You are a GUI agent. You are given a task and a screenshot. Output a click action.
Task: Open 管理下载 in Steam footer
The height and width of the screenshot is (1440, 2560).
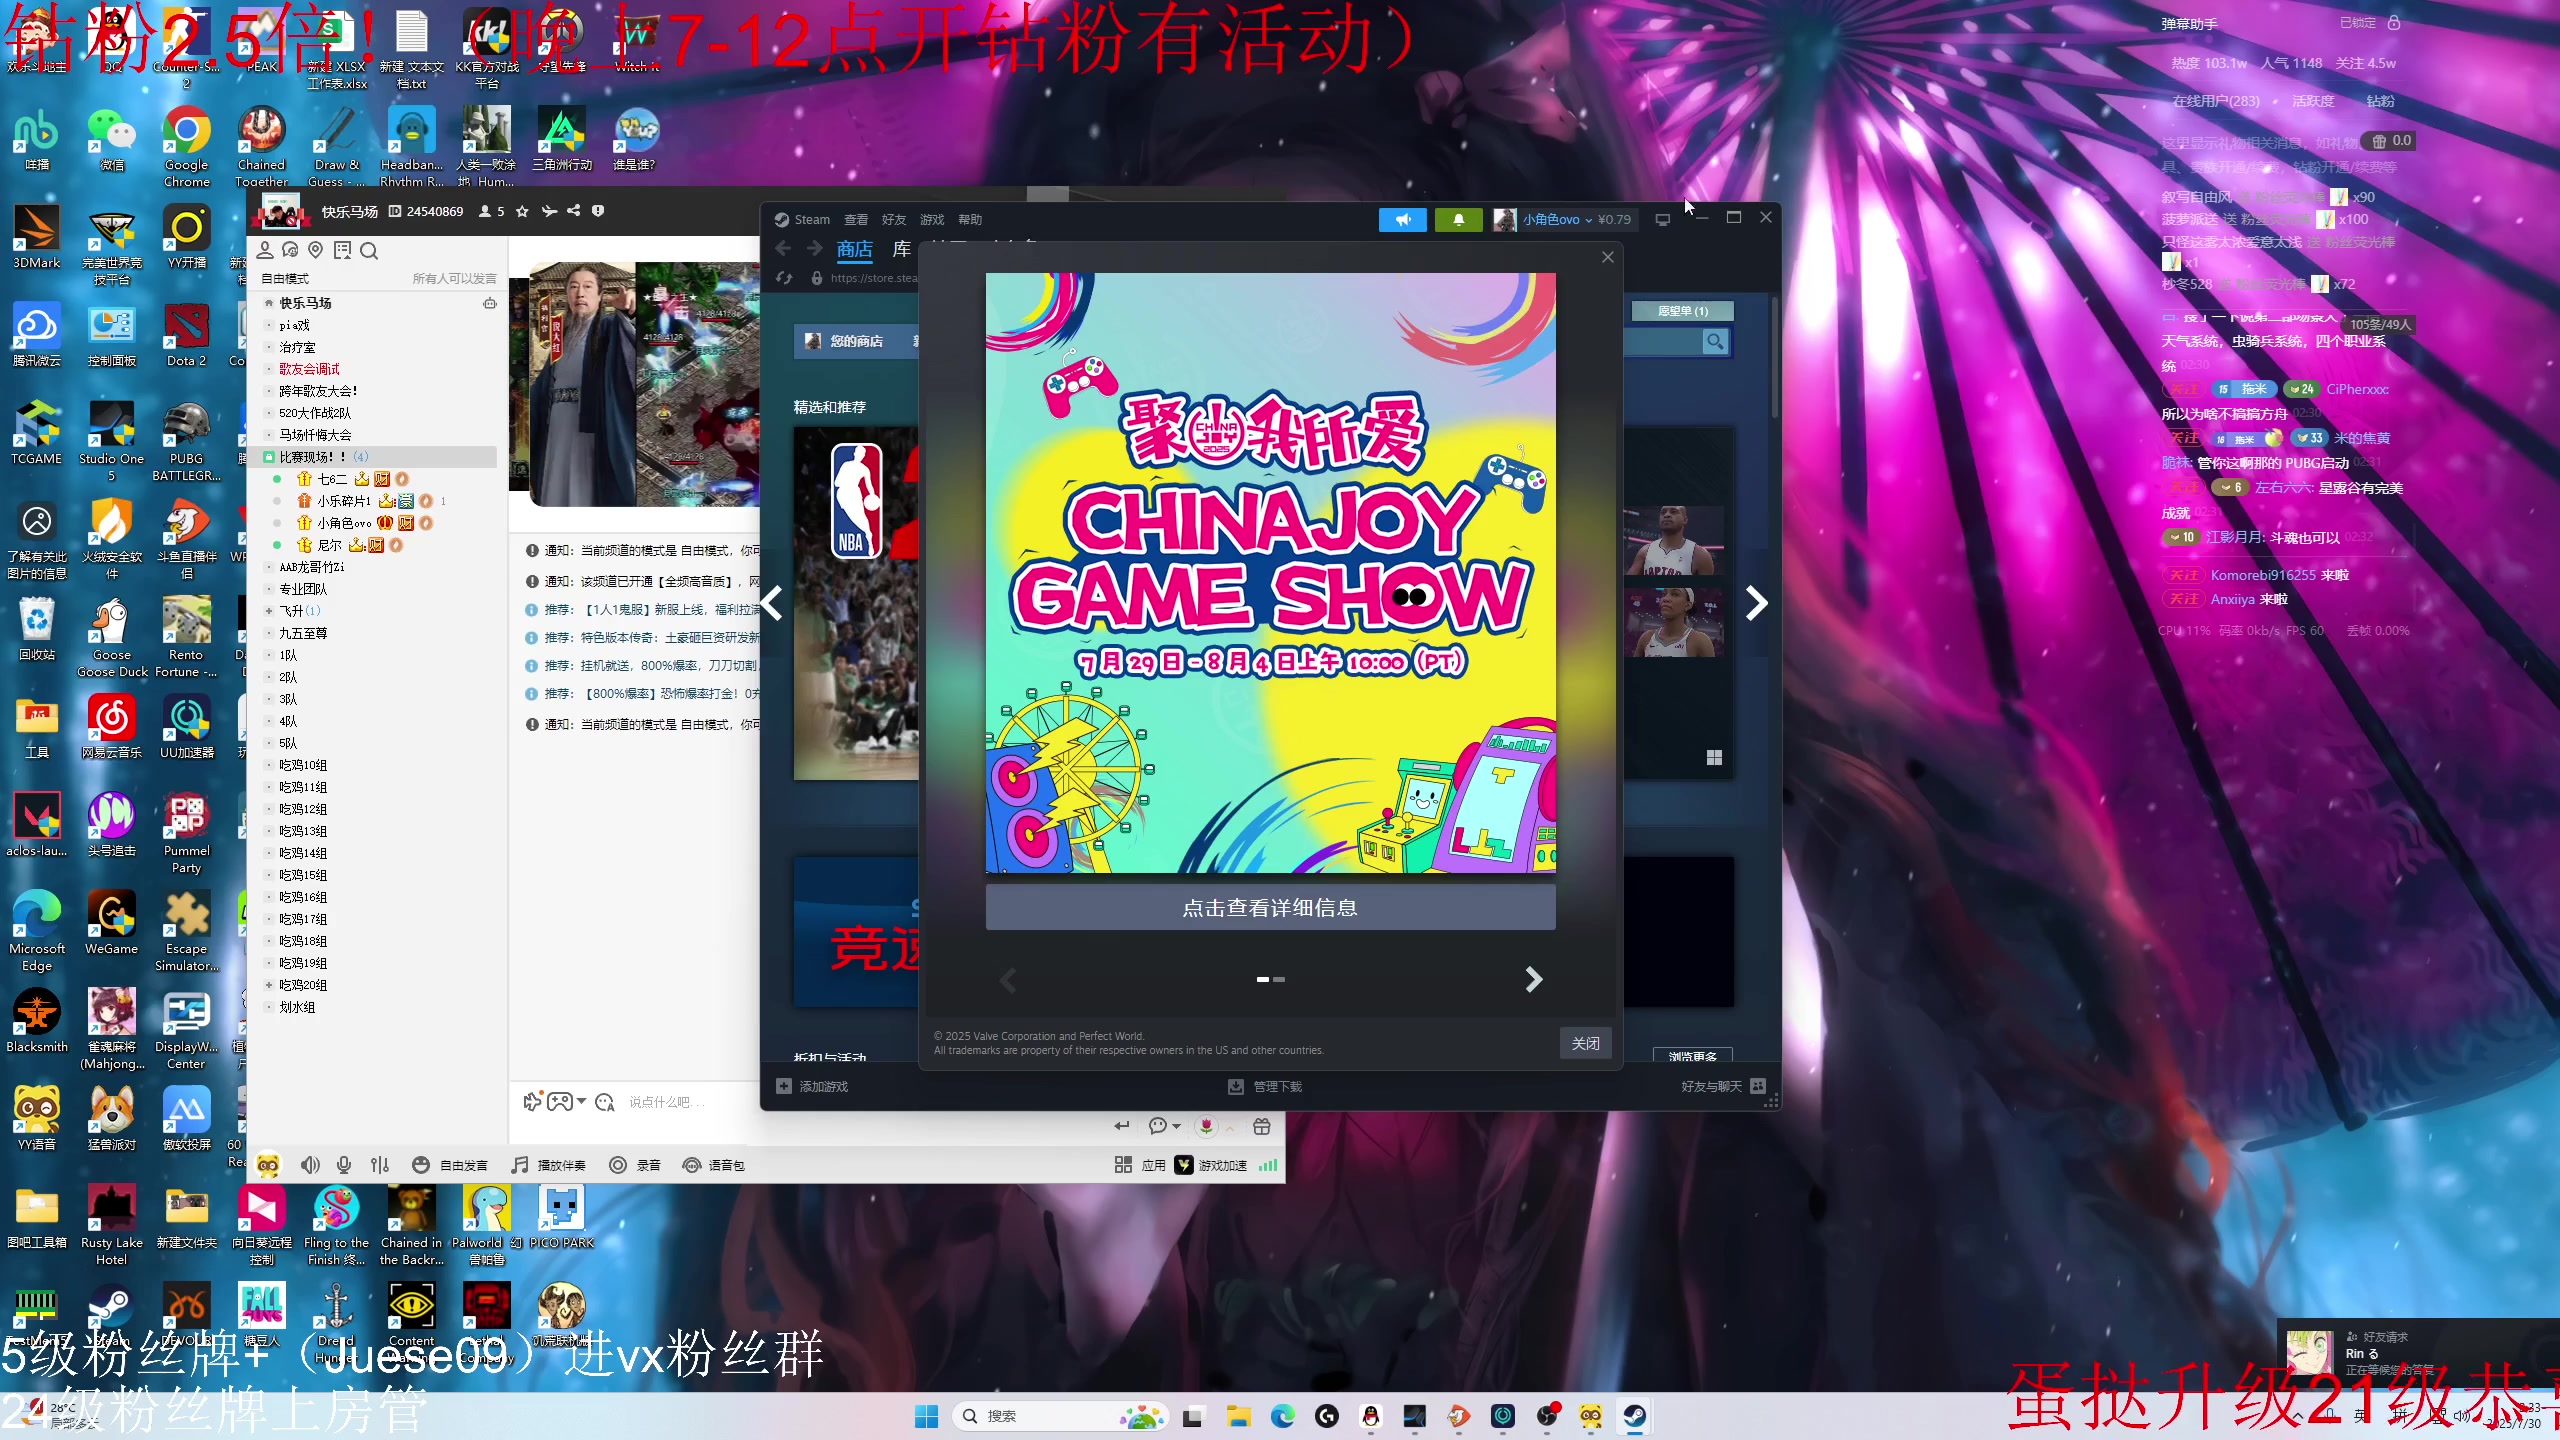[1265, 1087]
